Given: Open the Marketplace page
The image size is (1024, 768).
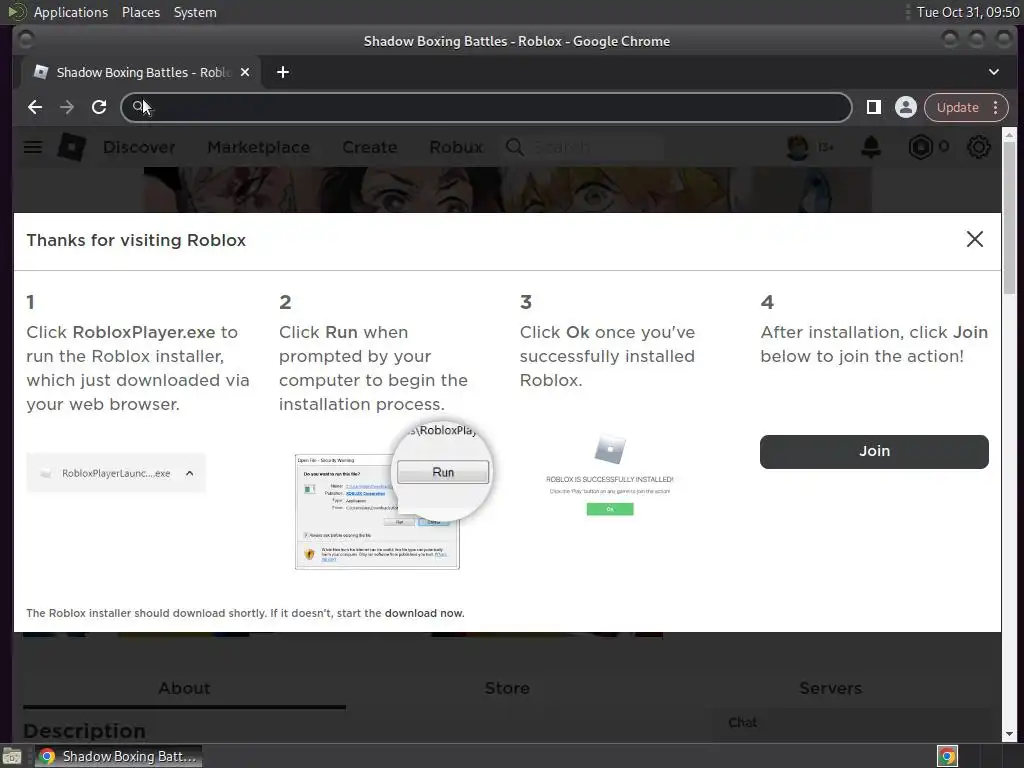Looking at the screenshot, I should click(259, 148).
